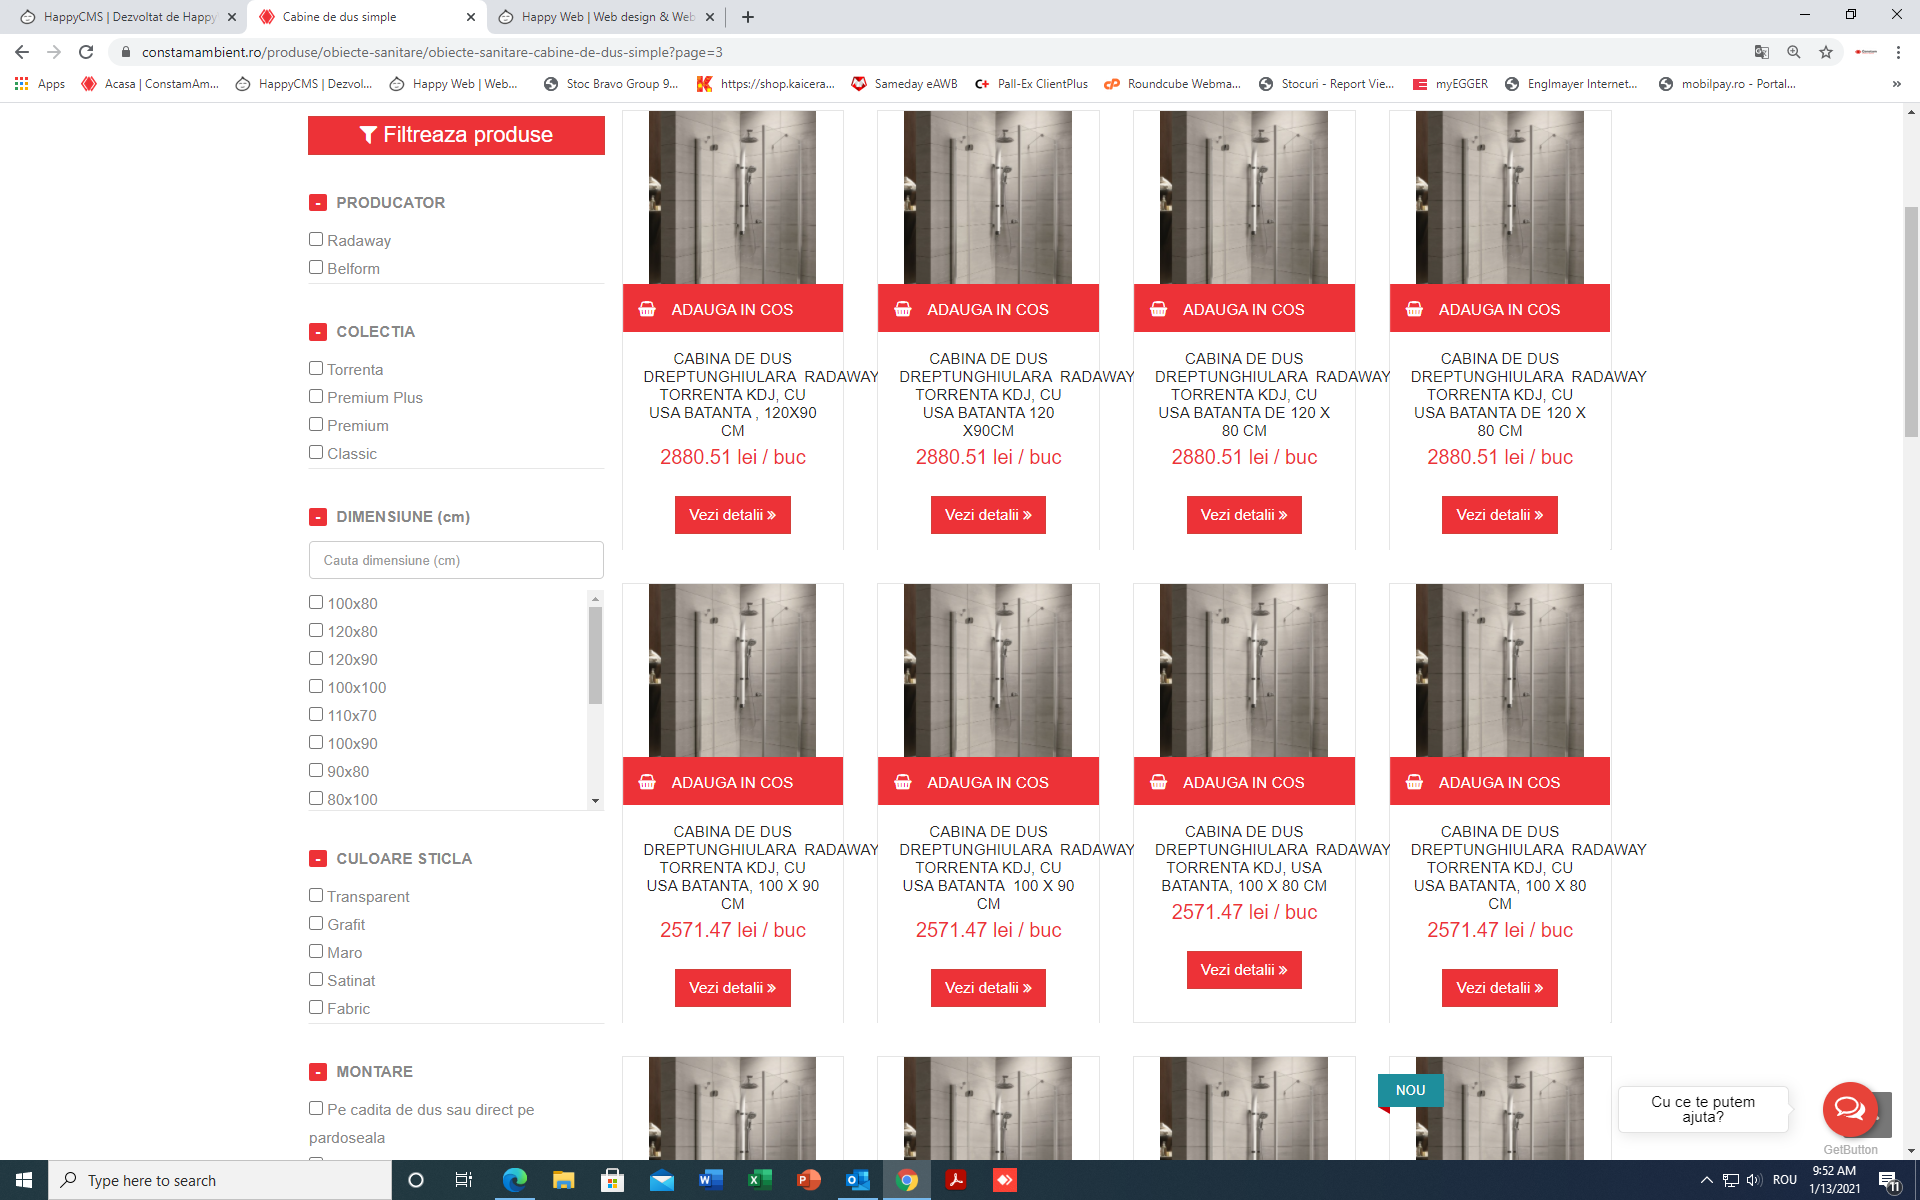Open Cortana circle icon in taskbar
The width and height of the screenshot is (1920, 1200).
tap(416, 1180)
